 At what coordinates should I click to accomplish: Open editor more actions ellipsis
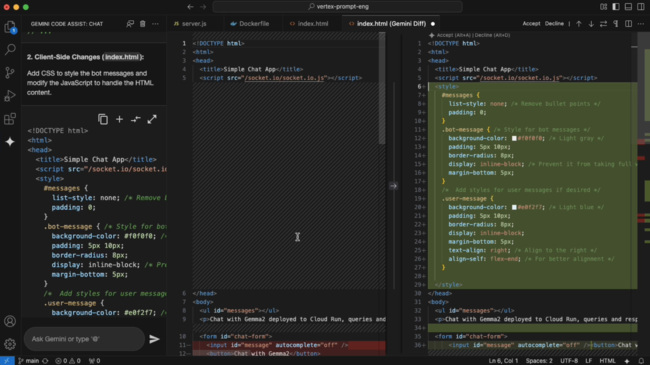point(641,24)
